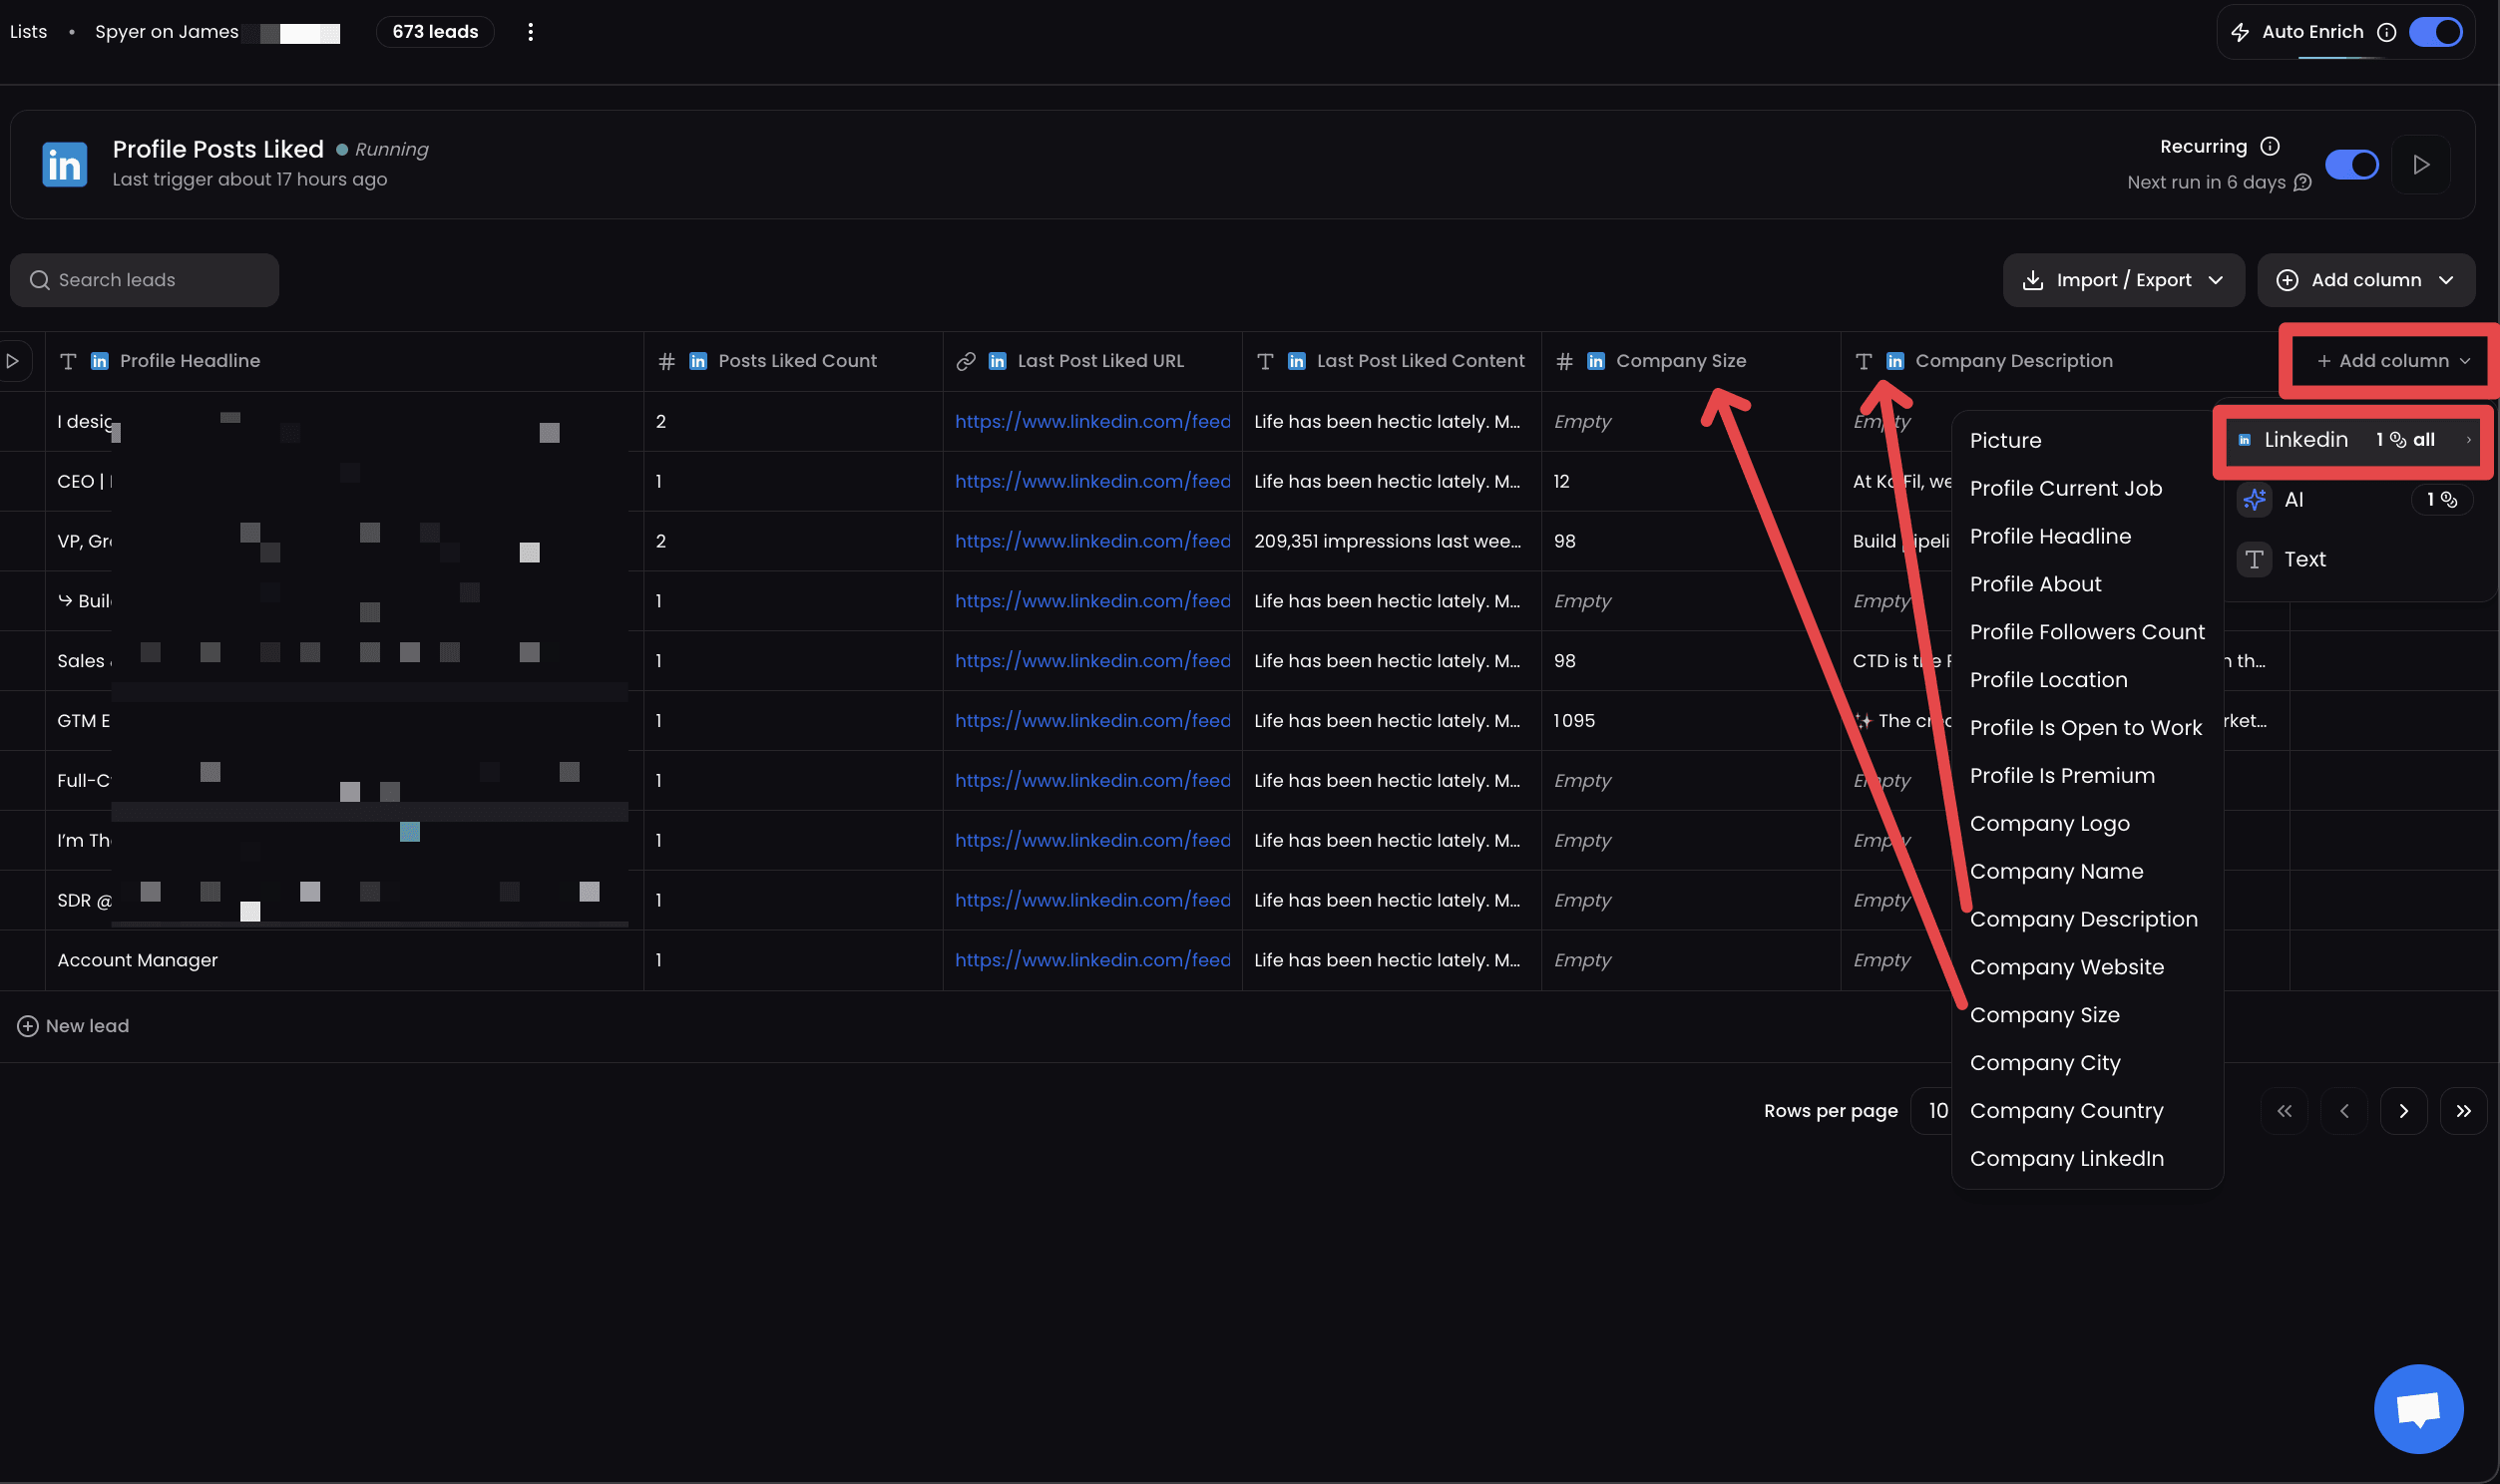The width and height of the screenshot is (2500, 1484).
Task: Go to next page with right chevron
Action: [2403, 1111]
